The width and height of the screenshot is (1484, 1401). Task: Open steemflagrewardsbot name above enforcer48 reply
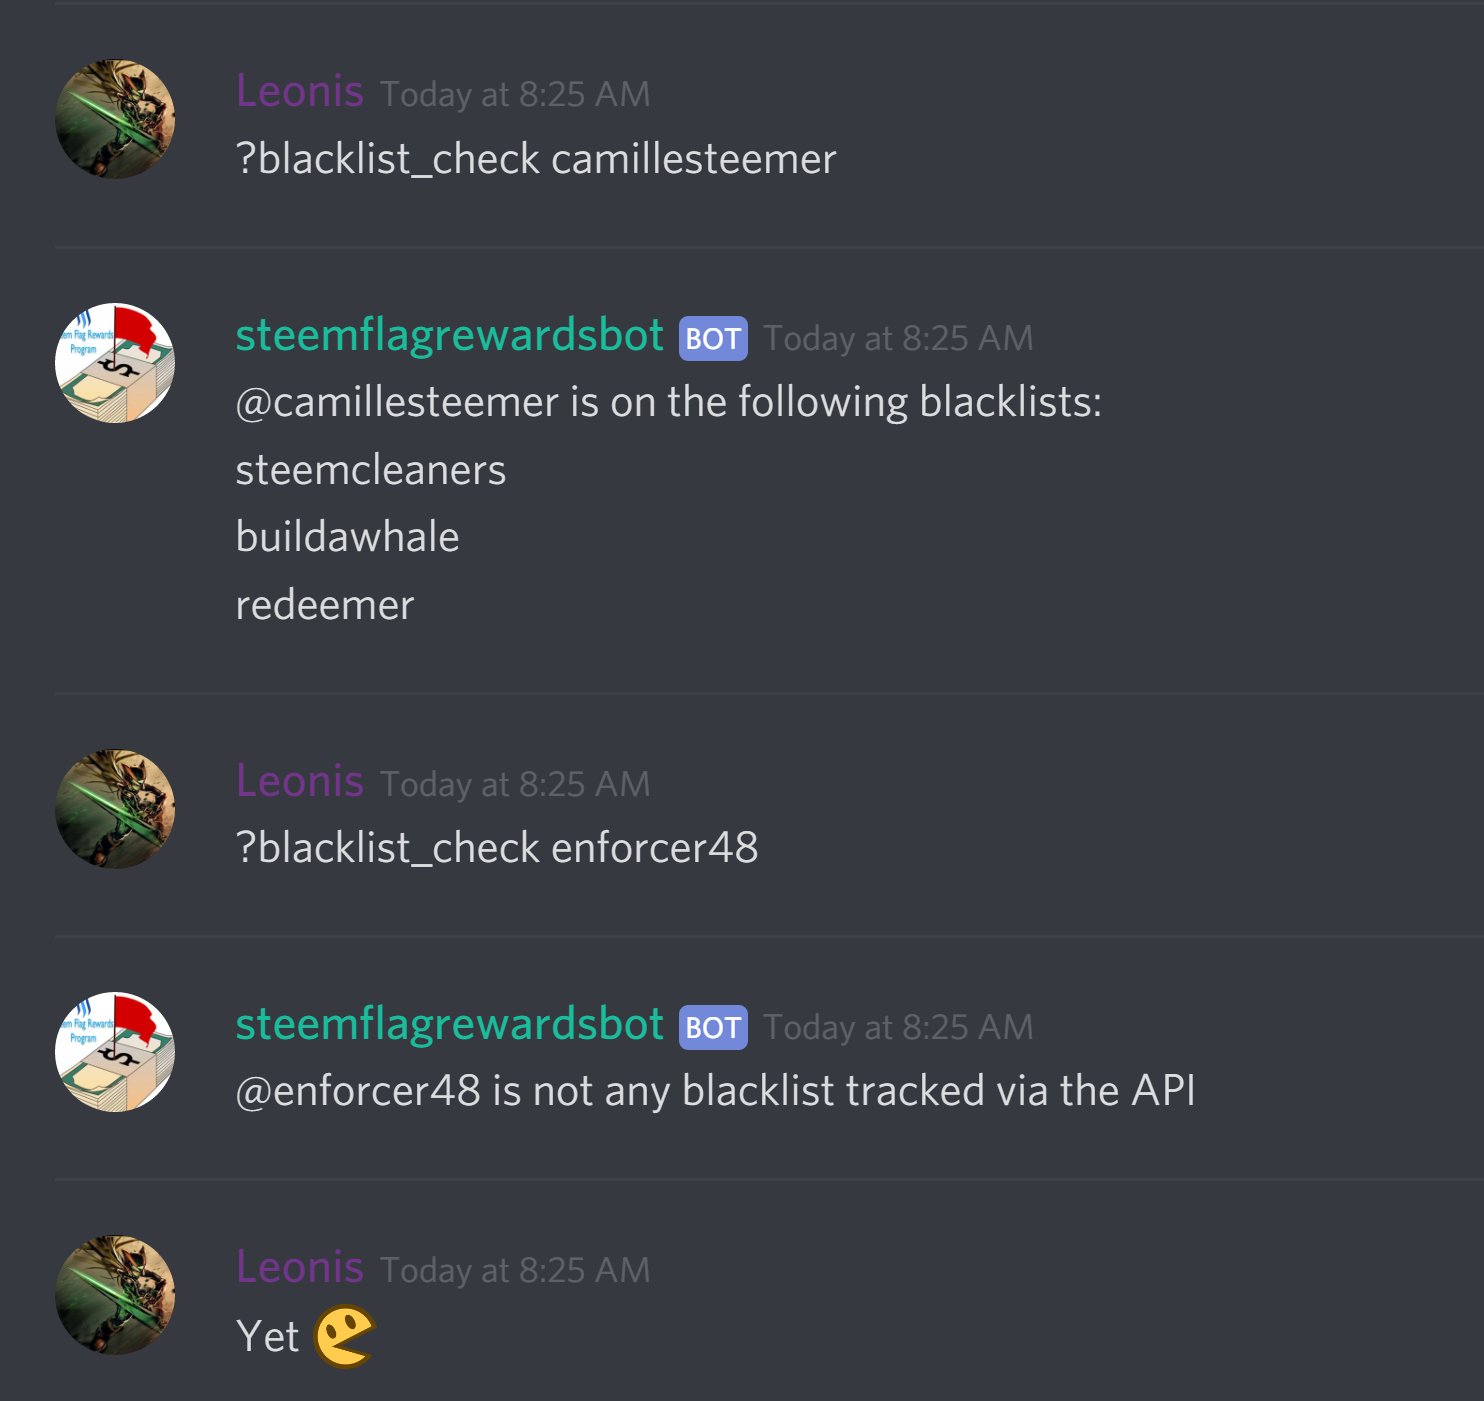(x=450, y=1025)
